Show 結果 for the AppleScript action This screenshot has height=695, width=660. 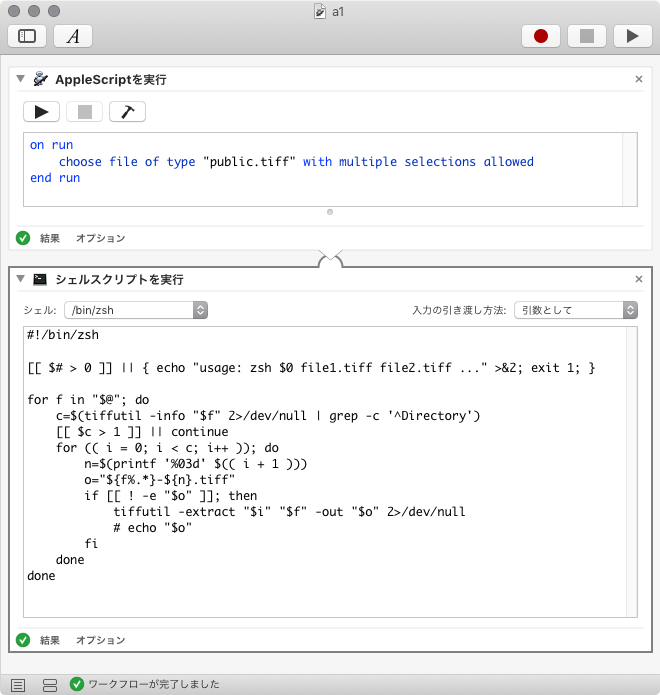(x=50, y=238)
